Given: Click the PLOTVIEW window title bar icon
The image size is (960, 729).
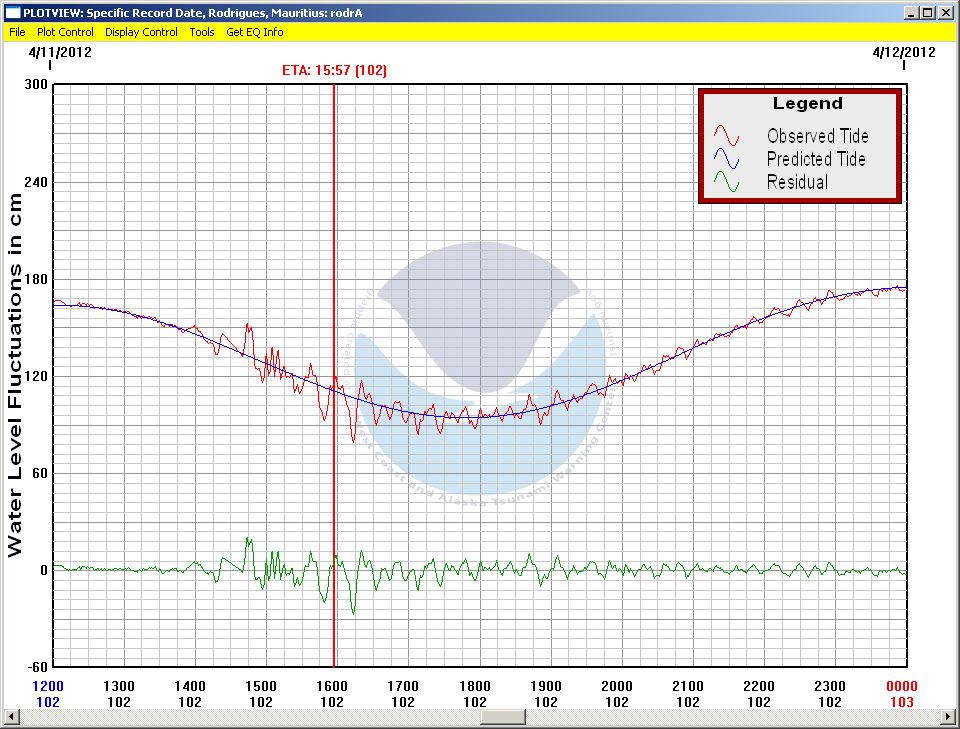Looking at the screenshot, I should (x=12, y=13).
